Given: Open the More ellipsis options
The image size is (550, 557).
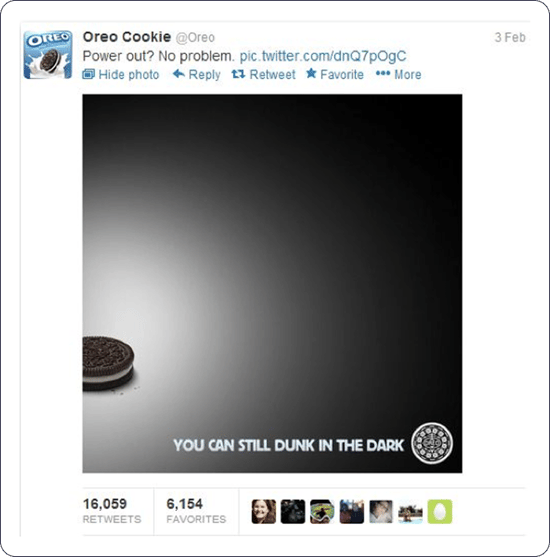Looking at the screenshot, I should tap(399, 74).
